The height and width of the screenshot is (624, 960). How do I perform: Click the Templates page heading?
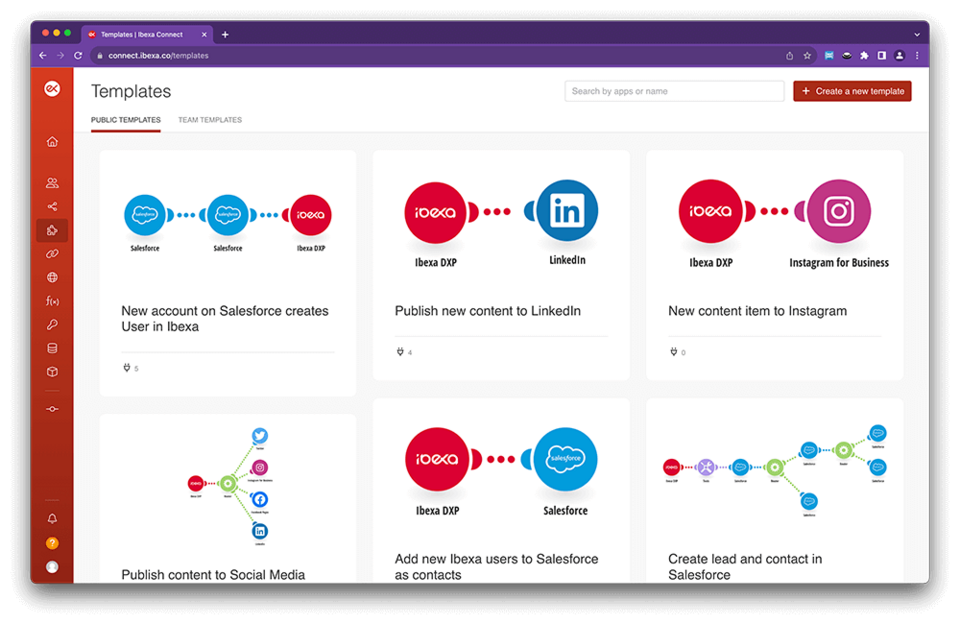click(131, 91)
